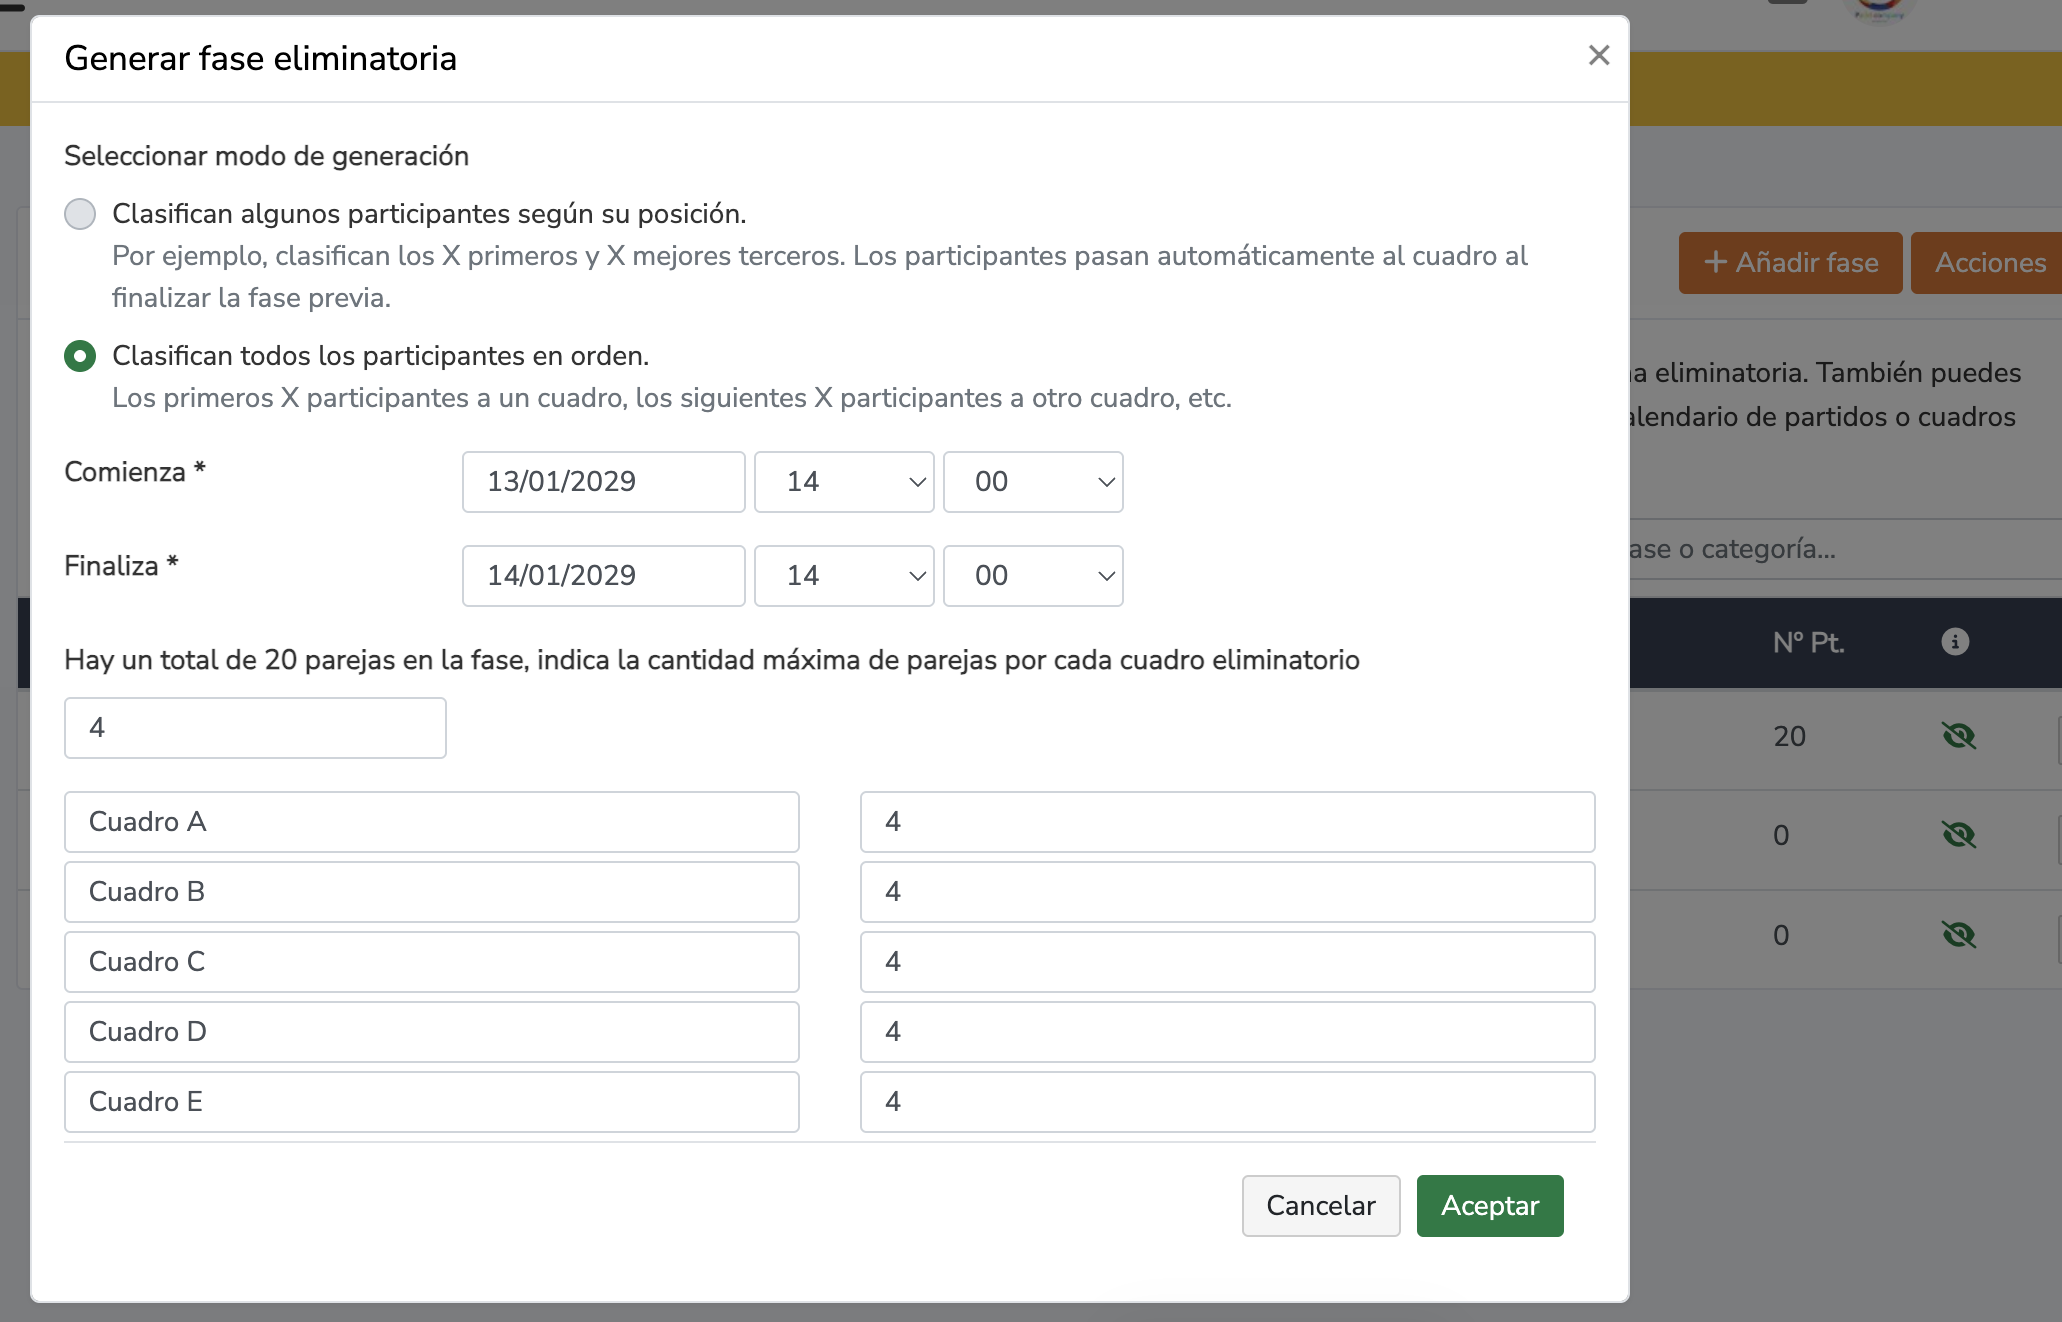
Task: Click the Comienza date field
Action: coord(603,482)
